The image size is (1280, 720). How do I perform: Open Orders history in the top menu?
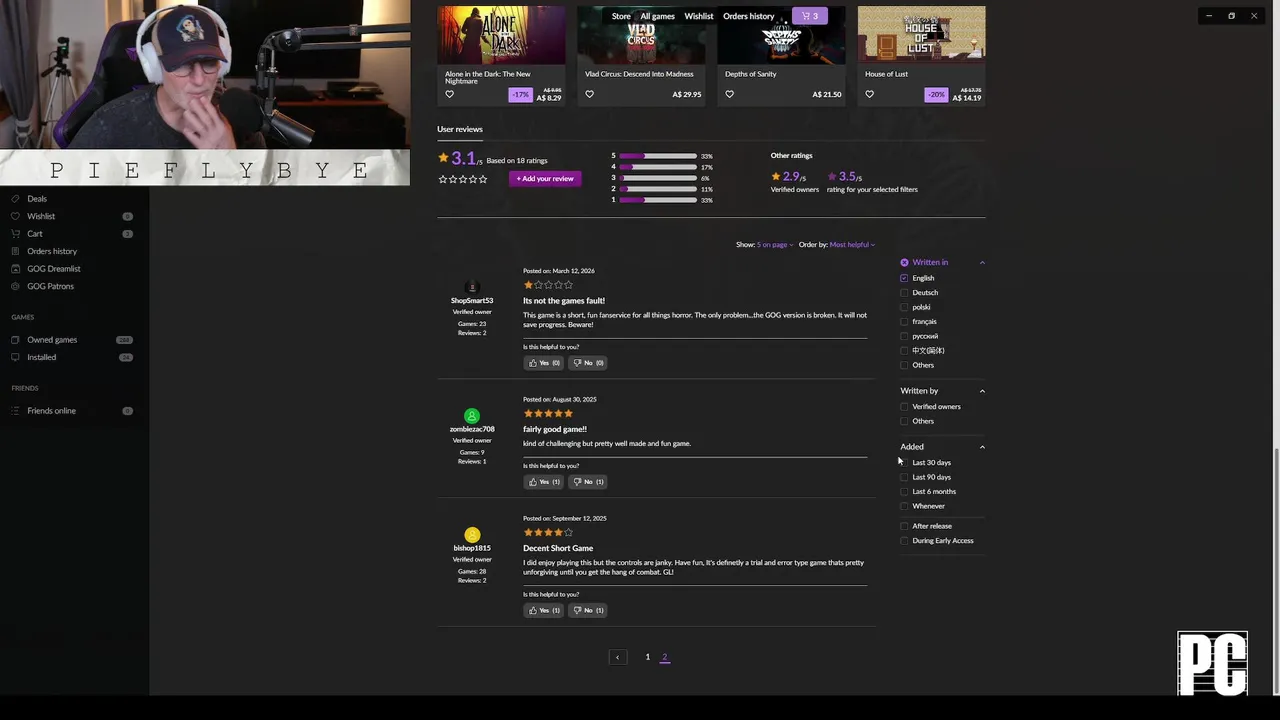click(748, 16)
